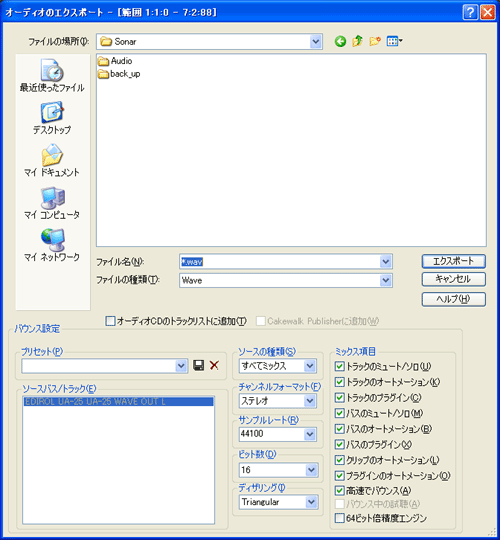Open 最近使ったファイル in places bar
500x540 pixels.
[52, 76]
